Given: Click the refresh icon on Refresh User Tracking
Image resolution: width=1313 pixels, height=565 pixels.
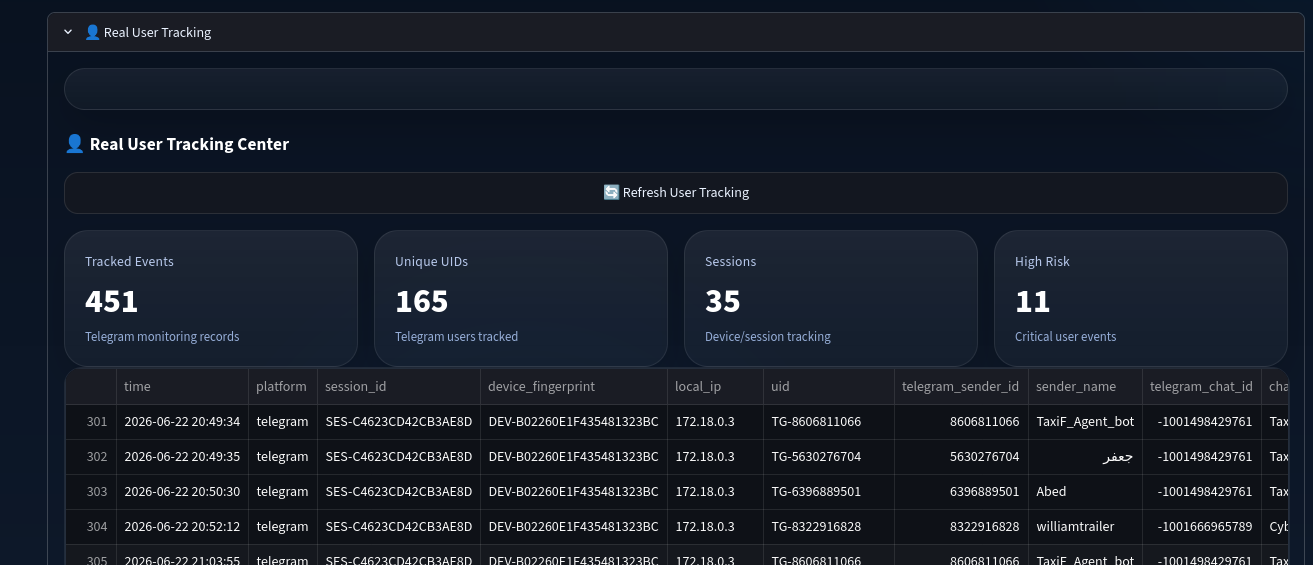Looking at the screenshot, I should [x=611, y=192].
